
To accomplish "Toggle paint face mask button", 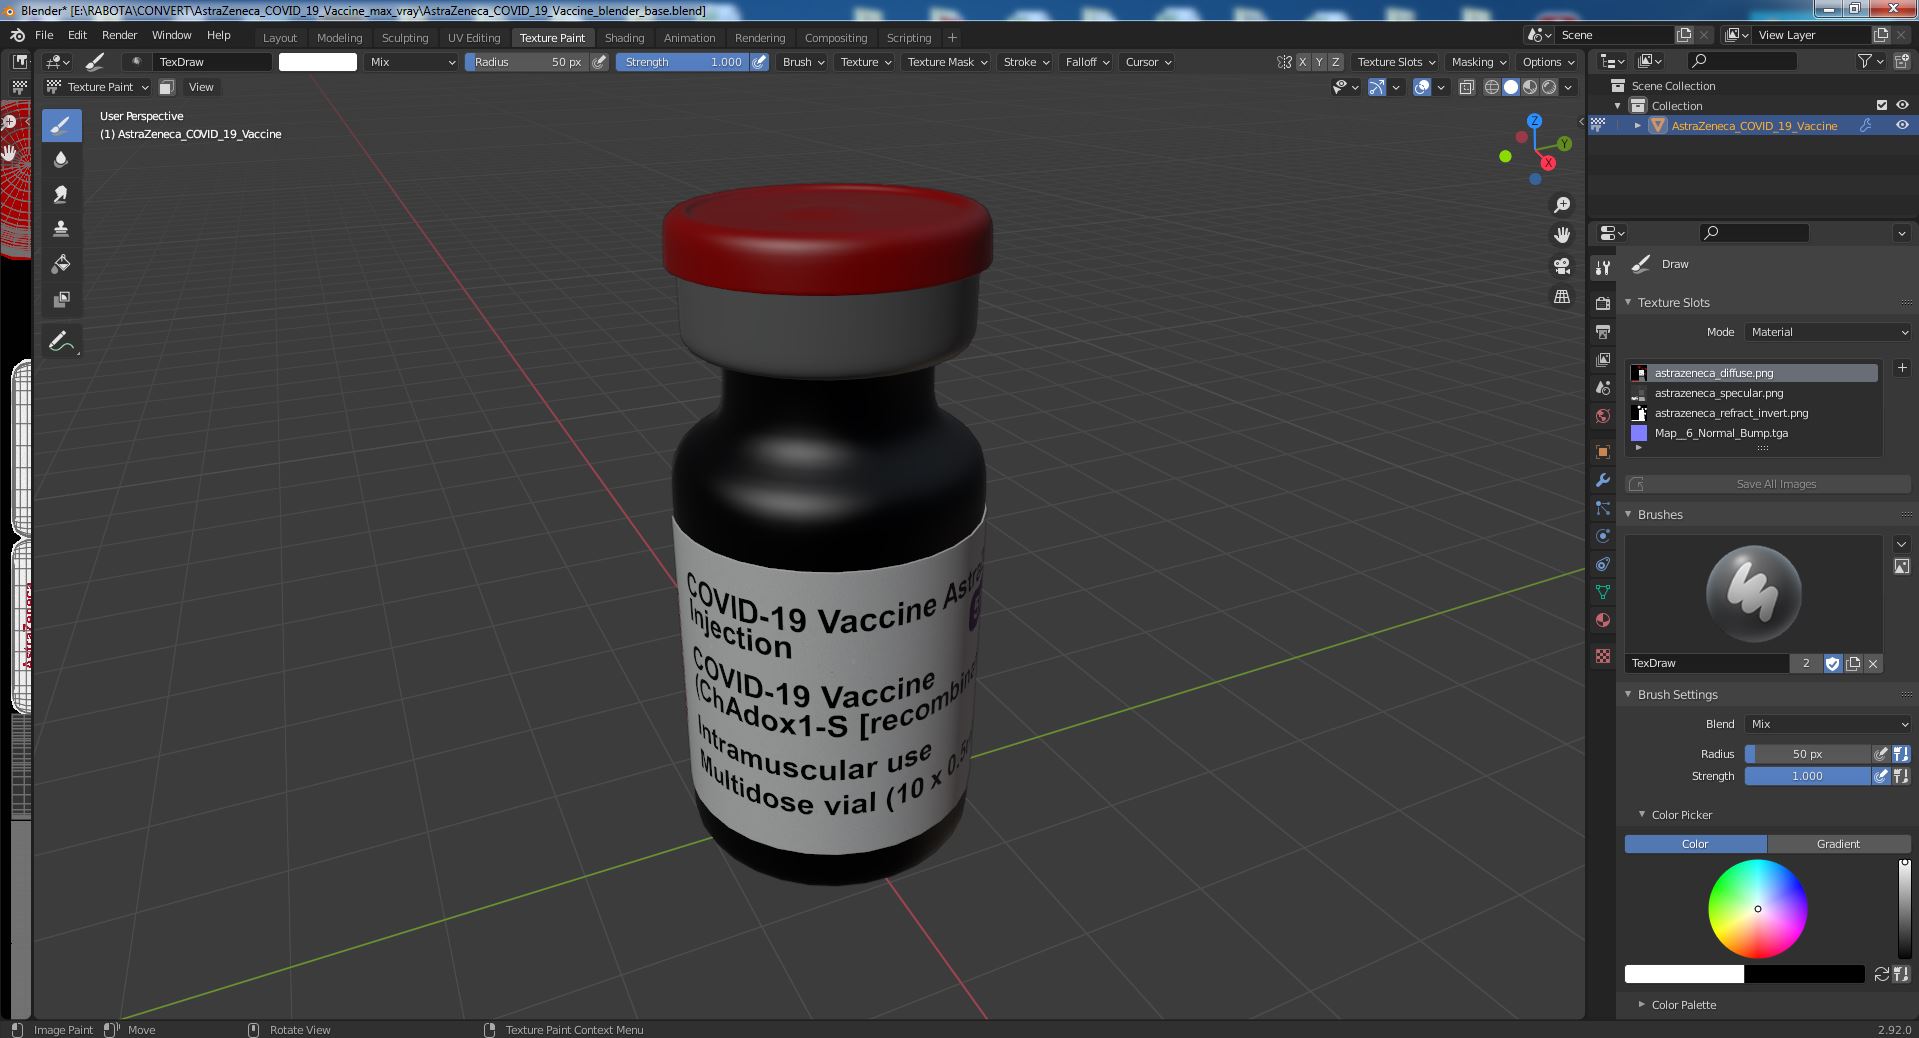I will coord(167,87).
